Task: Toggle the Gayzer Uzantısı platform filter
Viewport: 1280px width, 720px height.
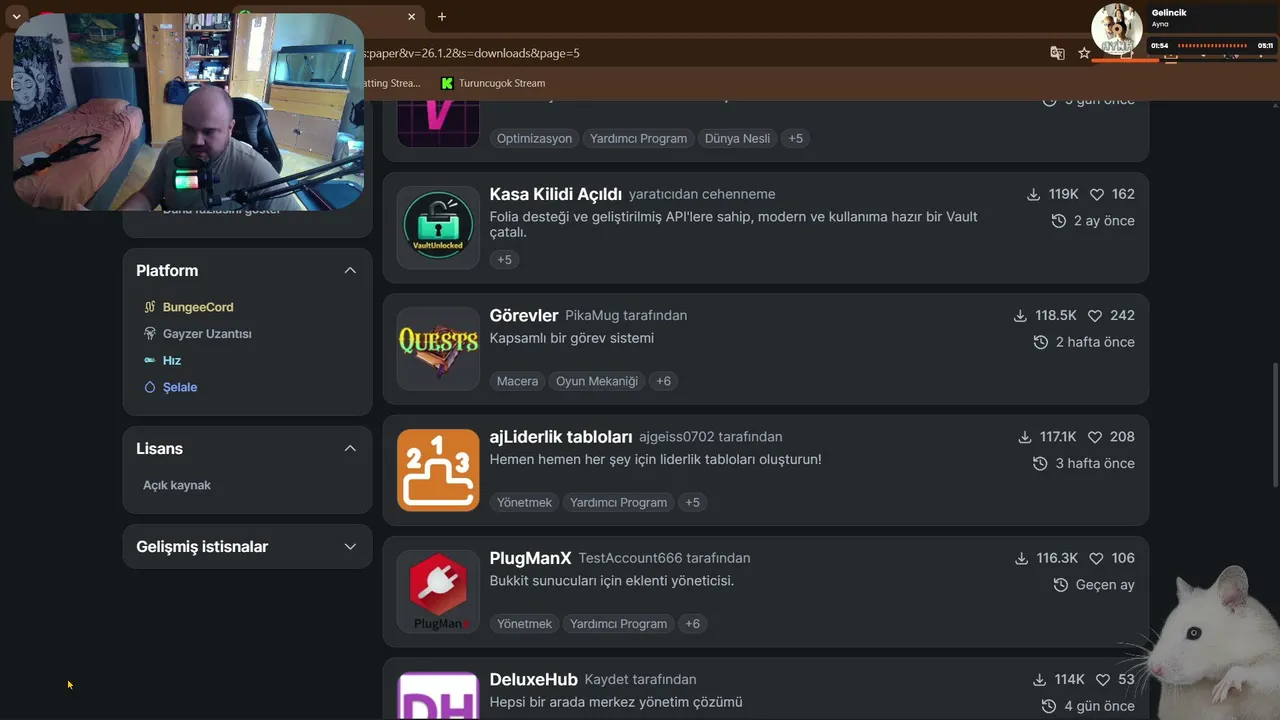Action: point(198,334)
